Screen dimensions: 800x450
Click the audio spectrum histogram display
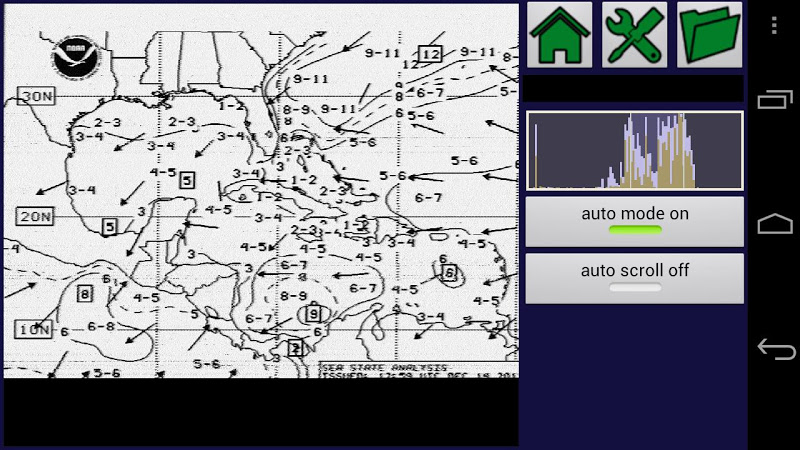[x=635, y=151]
